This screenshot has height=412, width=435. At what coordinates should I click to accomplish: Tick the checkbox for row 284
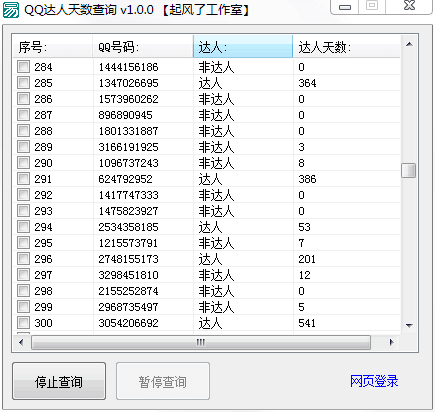[x=24, y=67]
